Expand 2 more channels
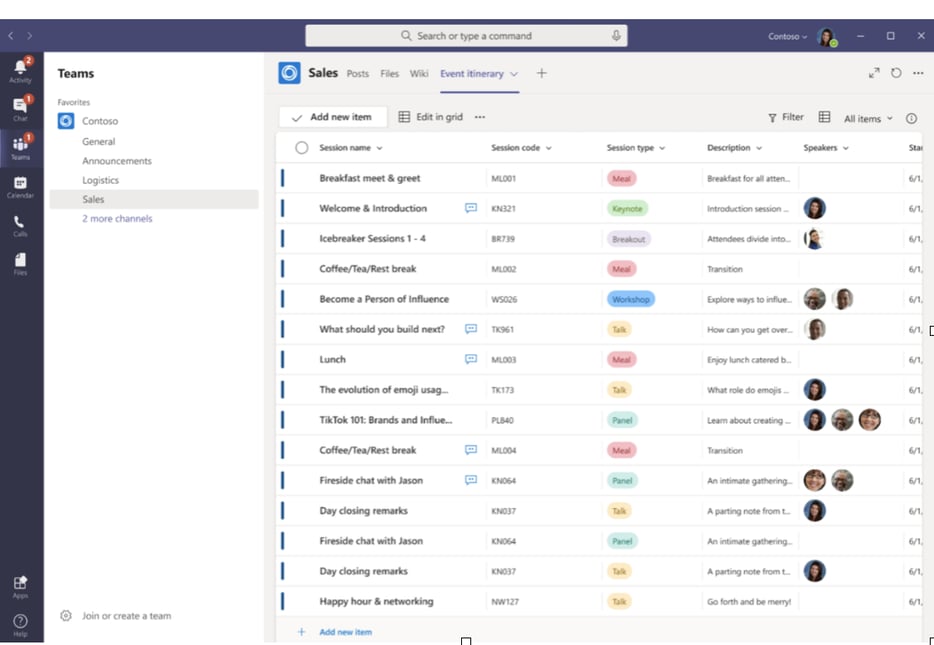The height and width of the screenshot is (645, 934). pyautogui.click(x=117, y=219)
